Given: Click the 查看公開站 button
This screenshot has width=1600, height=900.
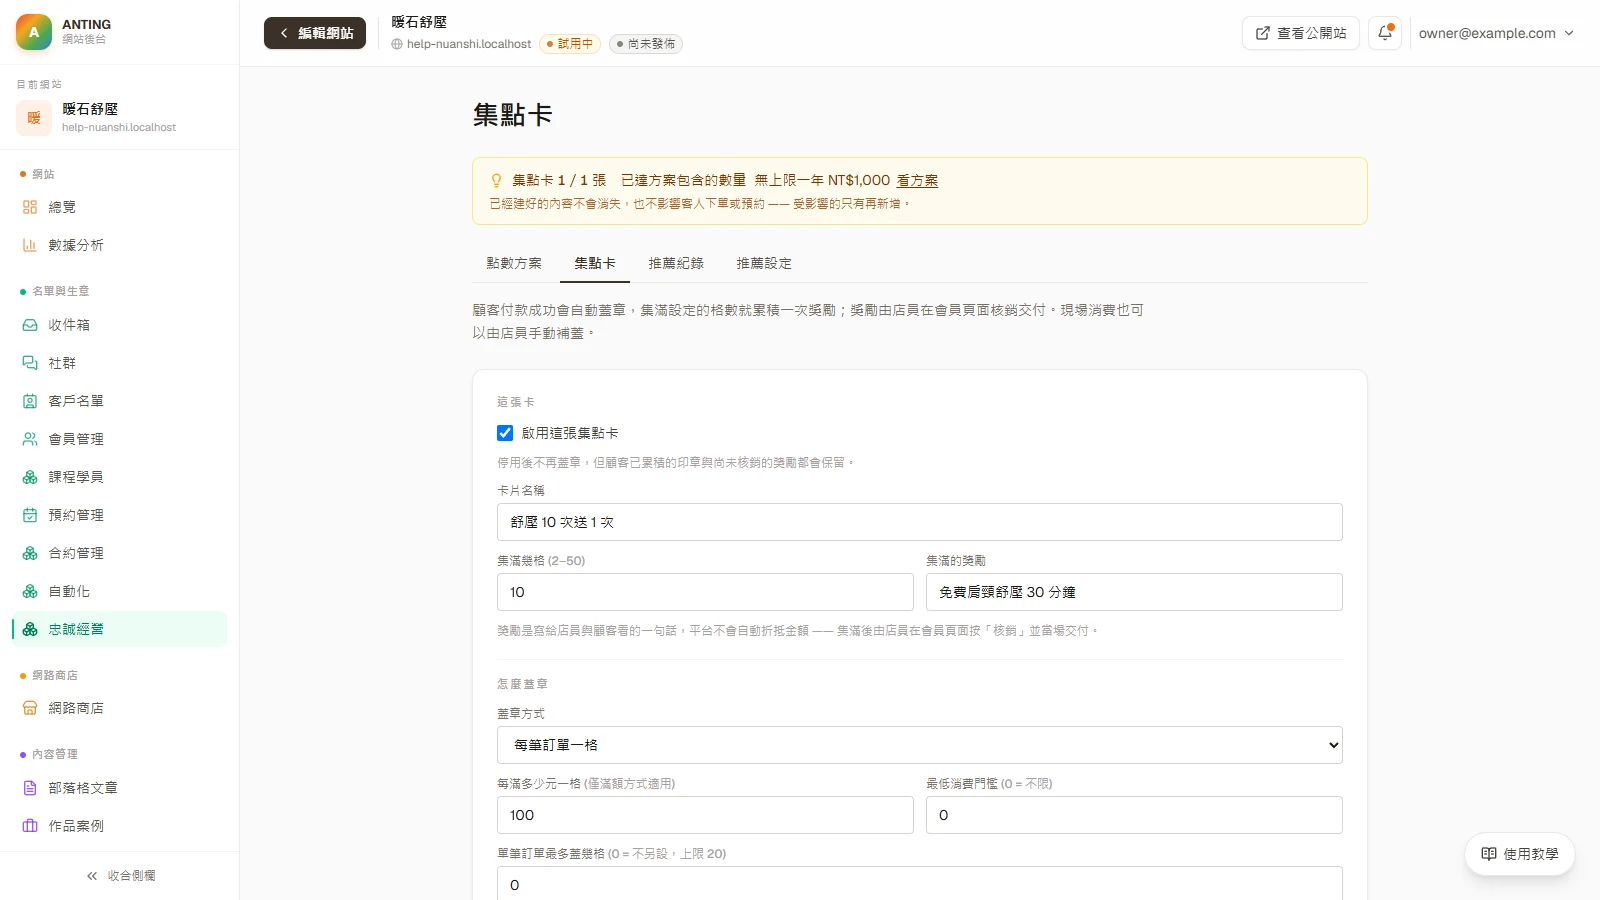Looking at the screenshot, I should coord(1301,33).
